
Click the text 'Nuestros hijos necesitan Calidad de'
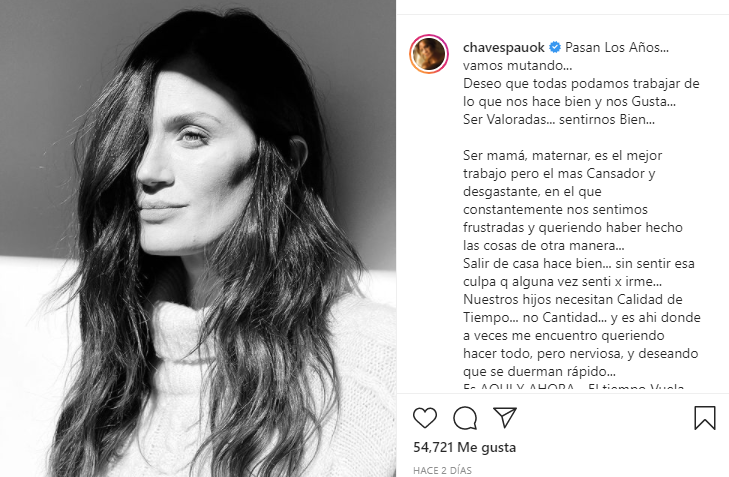[573, 299]
